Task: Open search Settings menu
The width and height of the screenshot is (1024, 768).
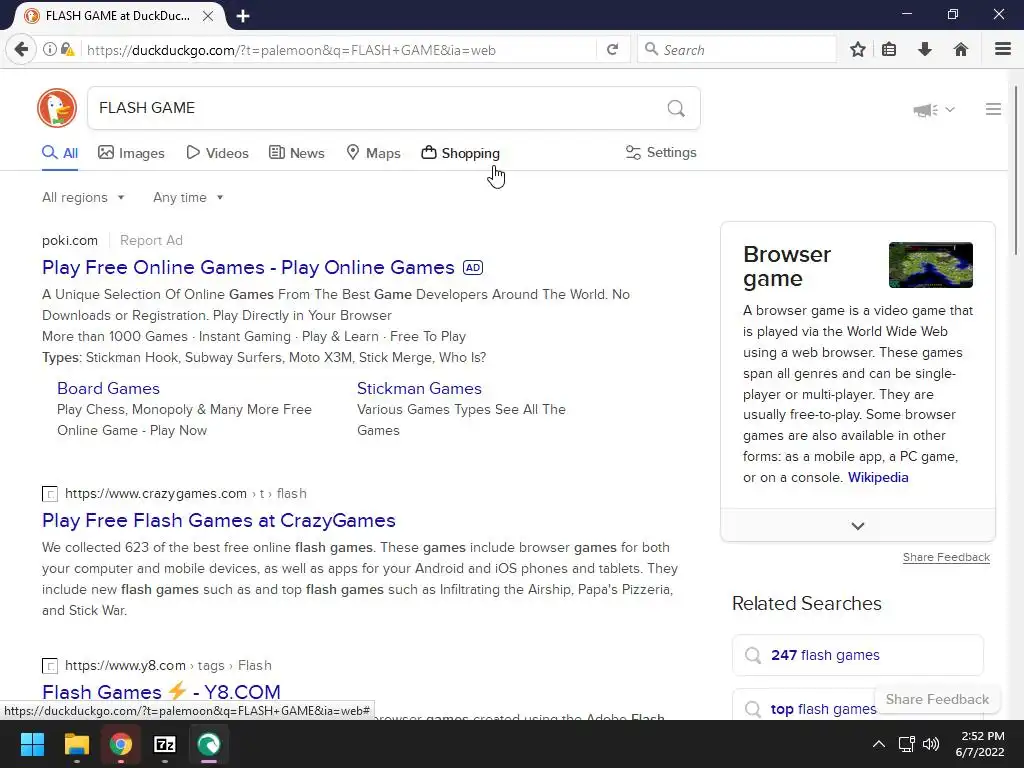Action: coord(661,152)
